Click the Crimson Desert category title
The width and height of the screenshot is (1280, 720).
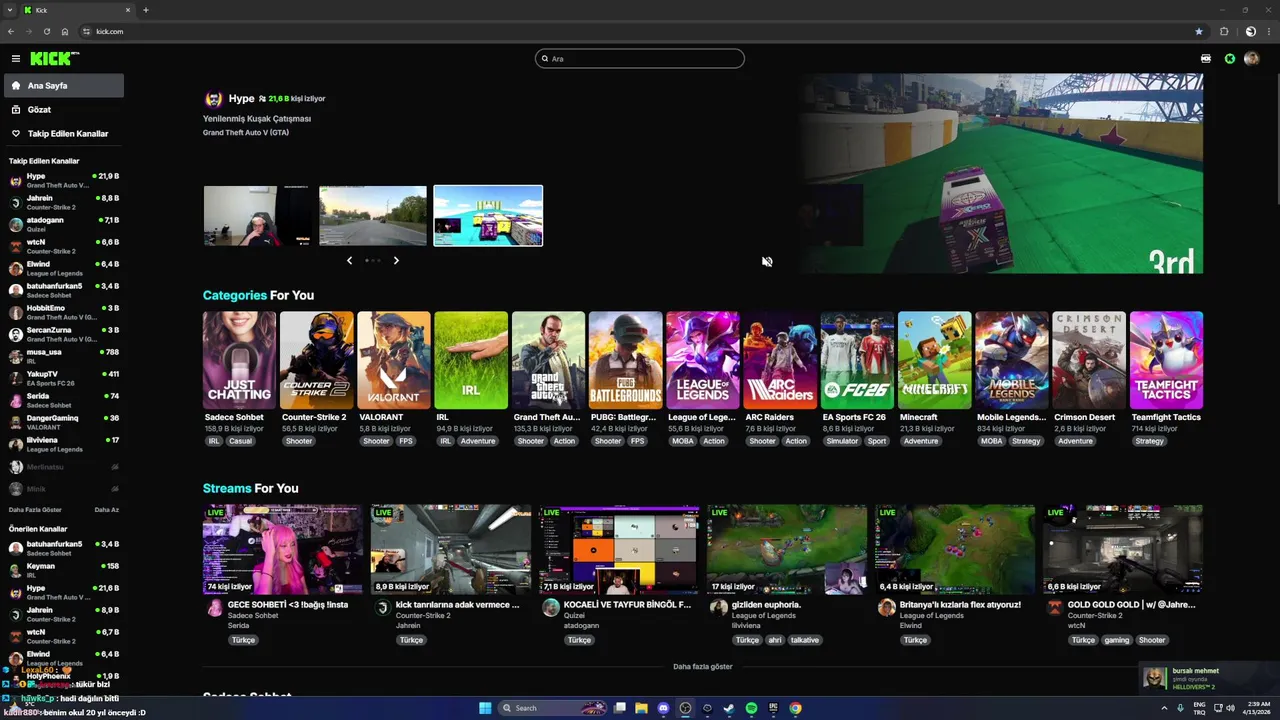[x=1084, y=417]
